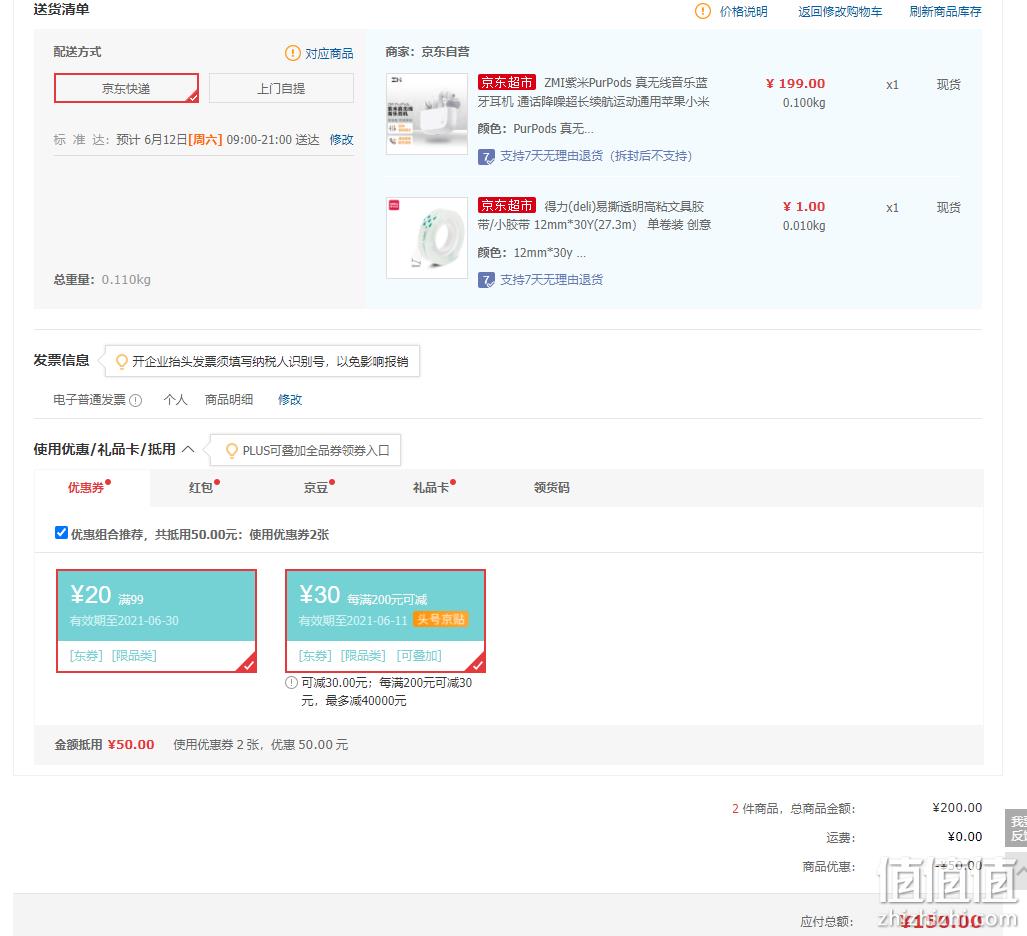Viewport: 1027px width, 936px height.
Task: Click the 7-day return badge for ZMI PurPods
Action: pyautogui.click(x=486, y=157)
